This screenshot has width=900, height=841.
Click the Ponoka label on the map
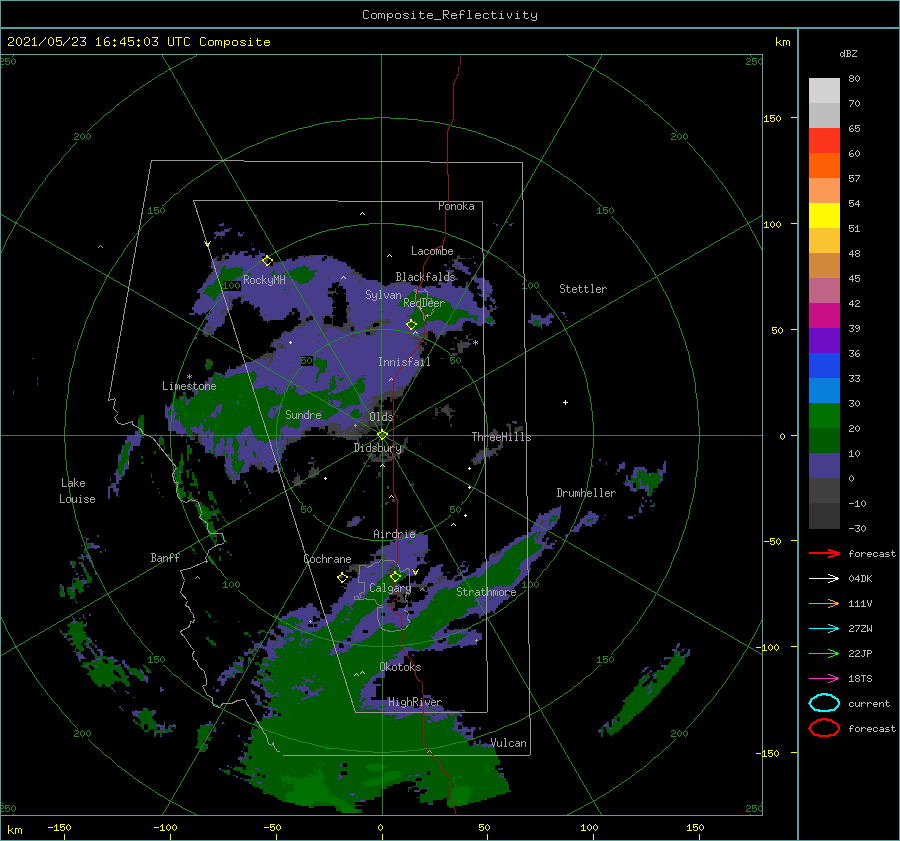coord(456,206)
